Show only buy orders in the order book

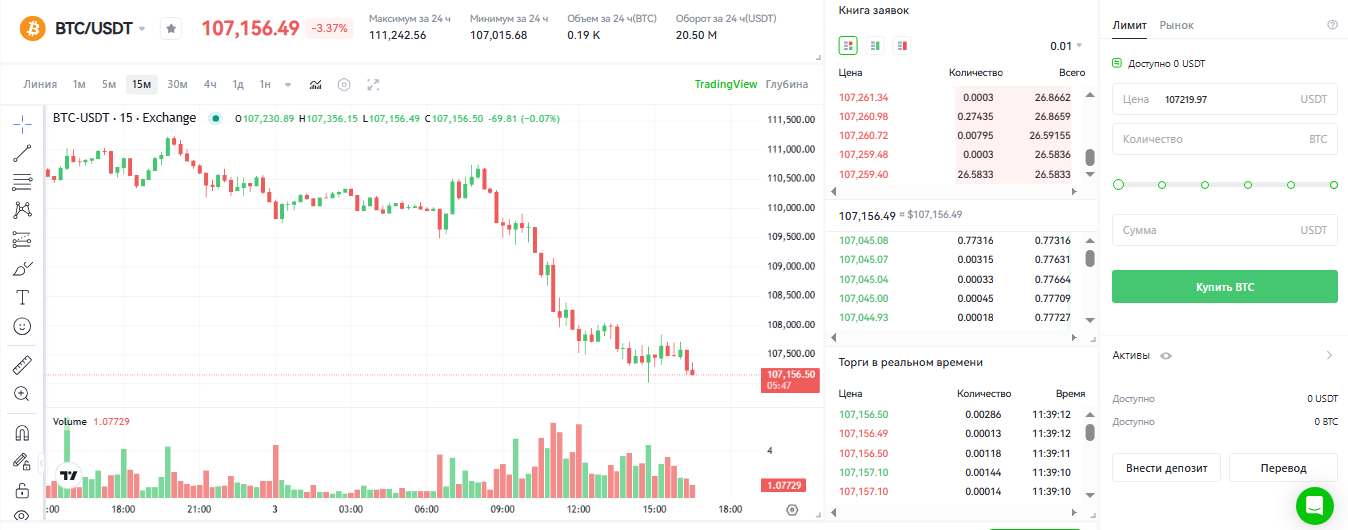pyautogui.click(x=875, y=45)
